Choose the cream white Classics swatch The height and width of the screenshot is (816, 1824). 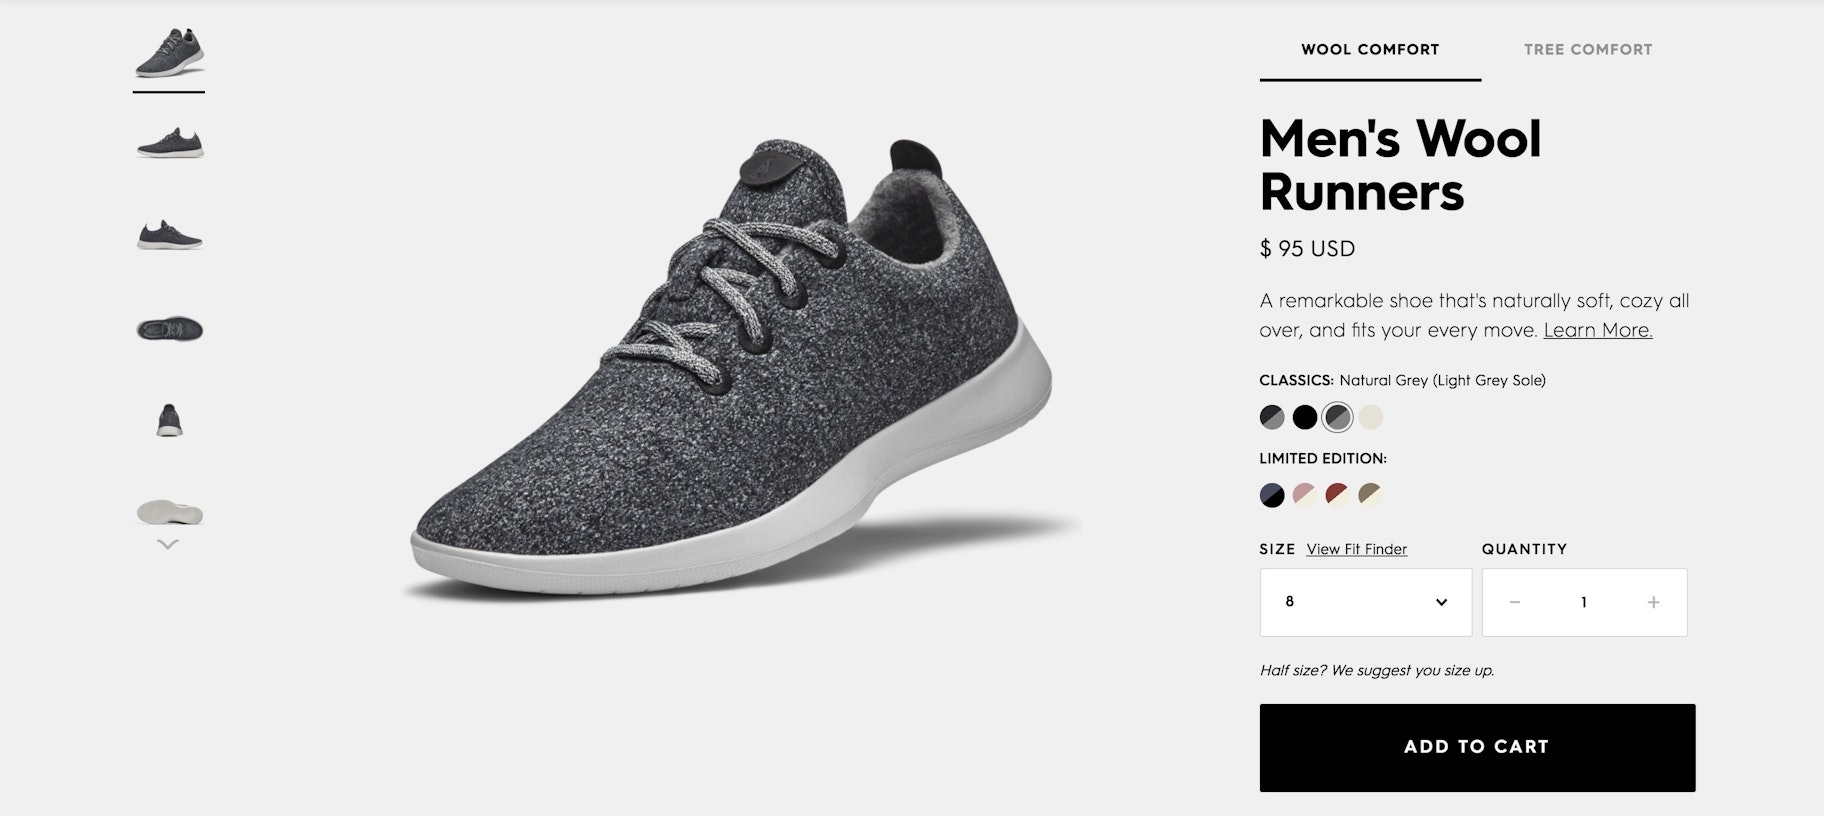1370,417
